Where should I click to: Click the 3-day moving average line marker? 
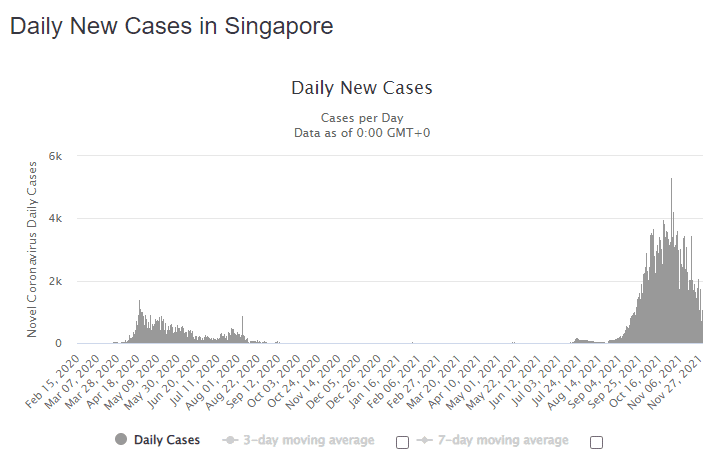coord(231,440)
